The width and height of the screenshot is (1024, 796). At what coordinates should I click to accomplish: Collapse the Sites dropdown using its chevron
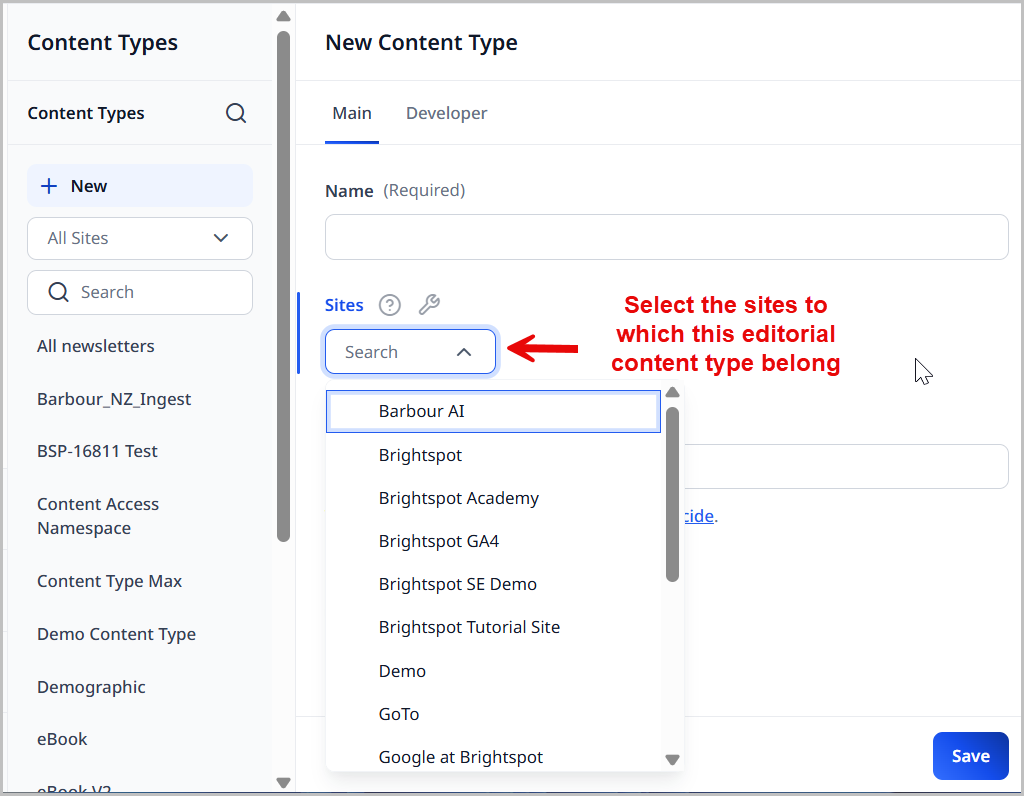click(x=464, y=352)
